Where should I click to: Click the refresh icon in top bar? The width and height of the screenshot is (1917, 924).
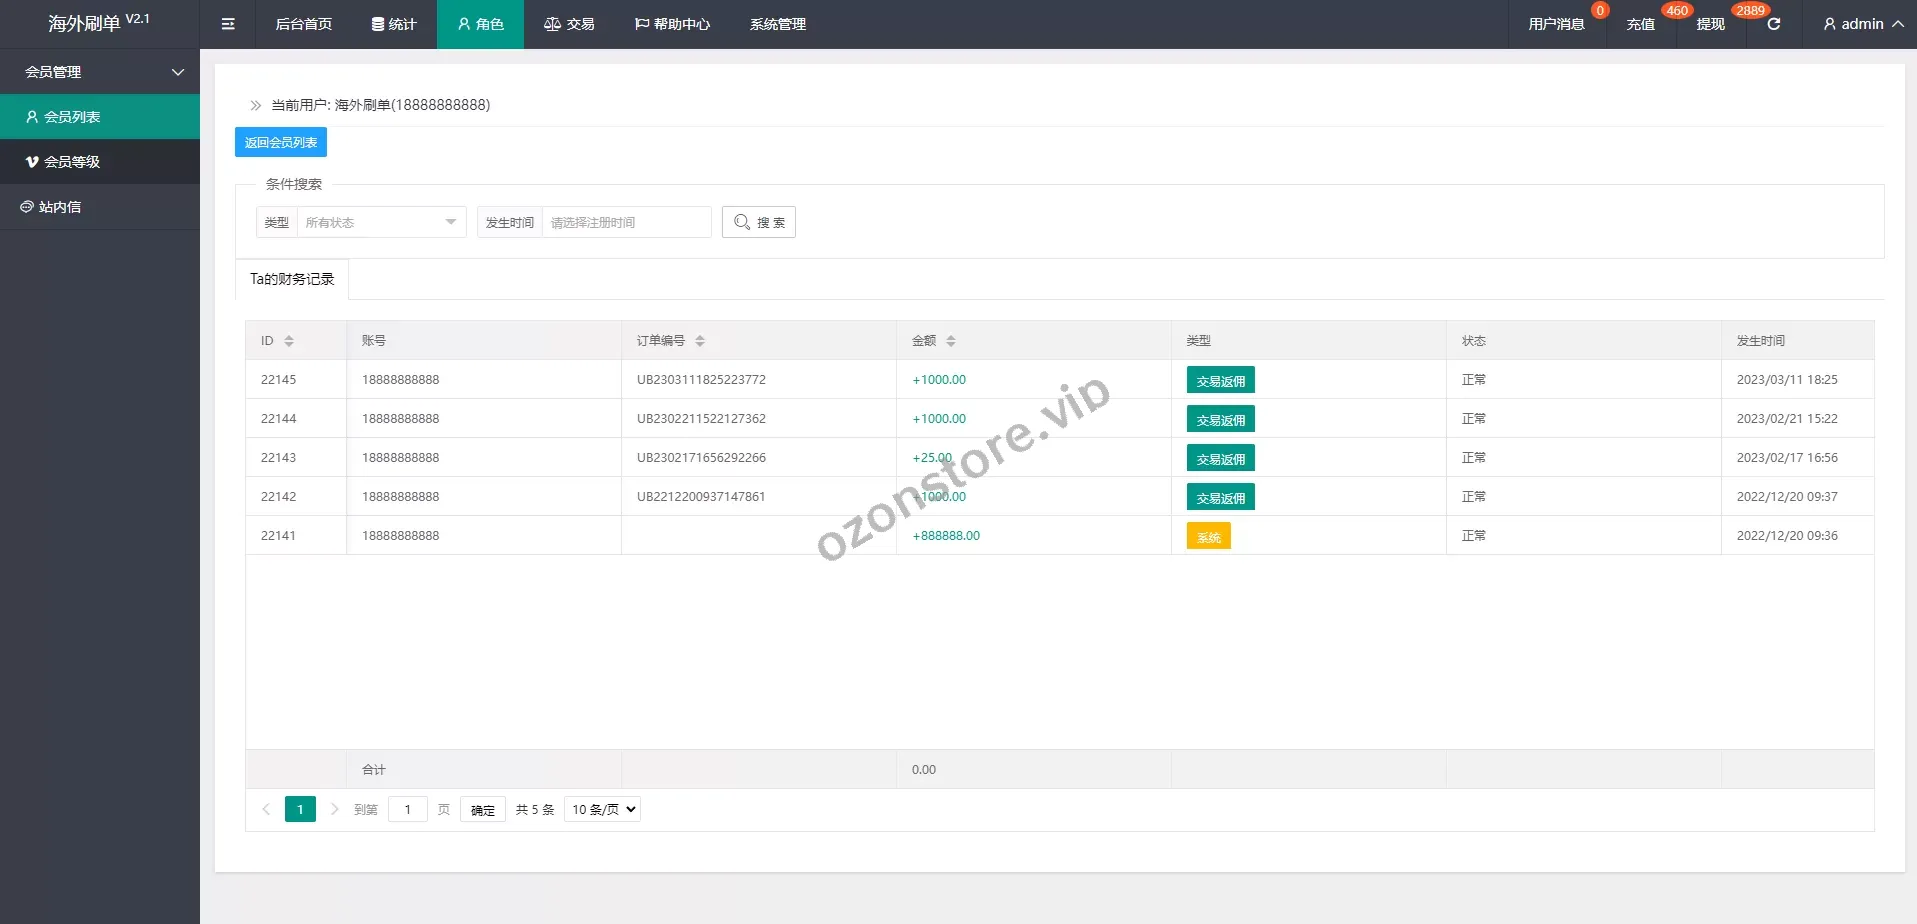(x=1773, y=24)
